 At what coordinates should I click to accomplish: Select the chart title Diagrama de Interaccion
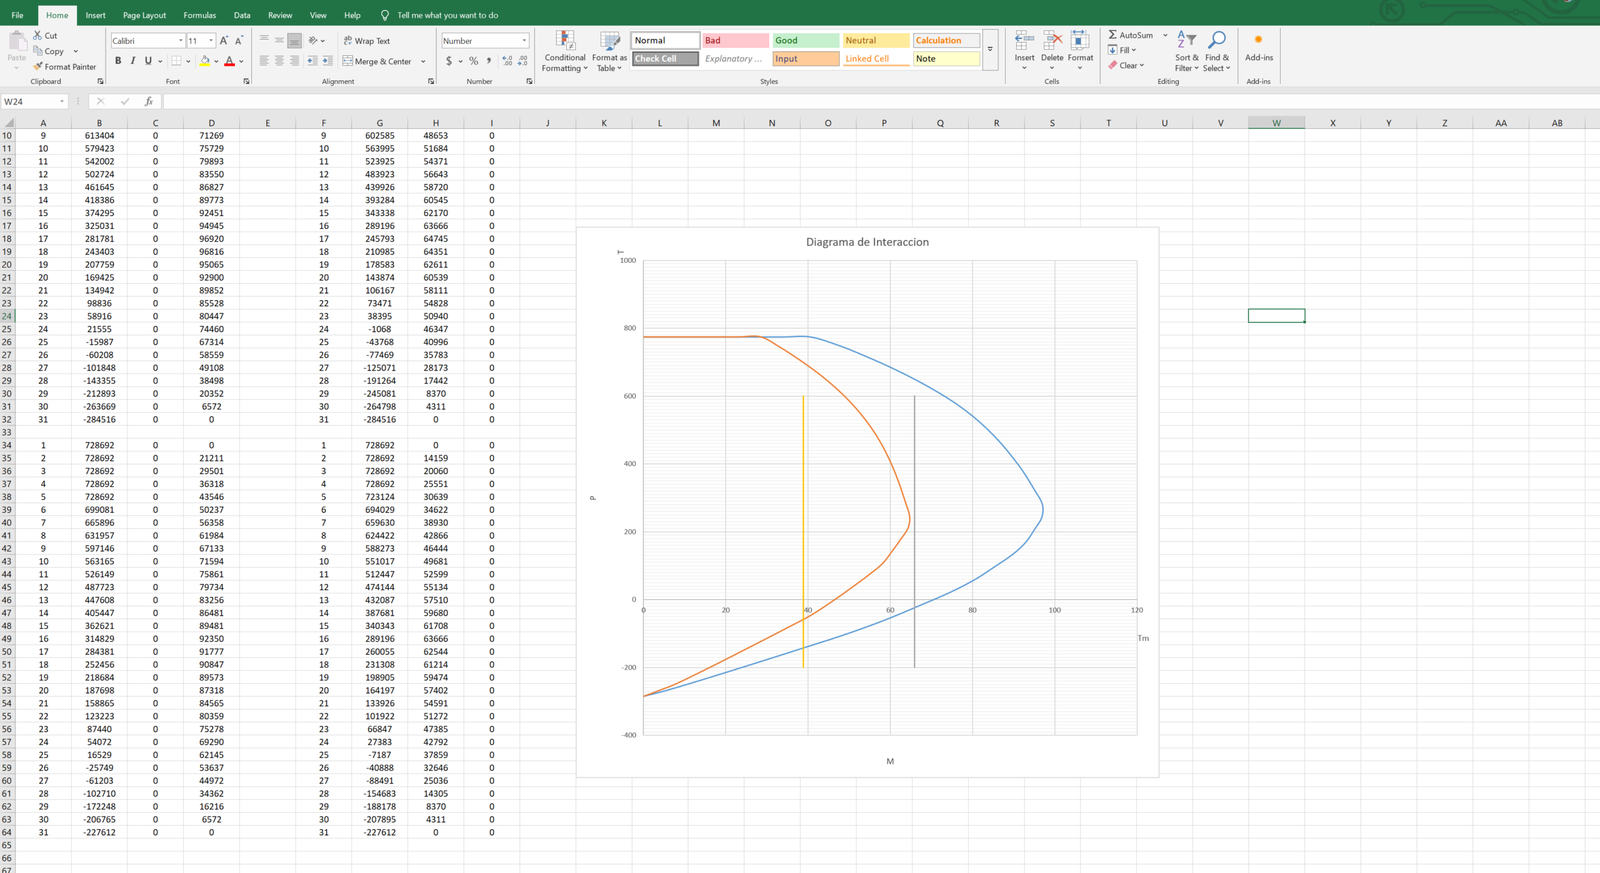tap(867, 242)
